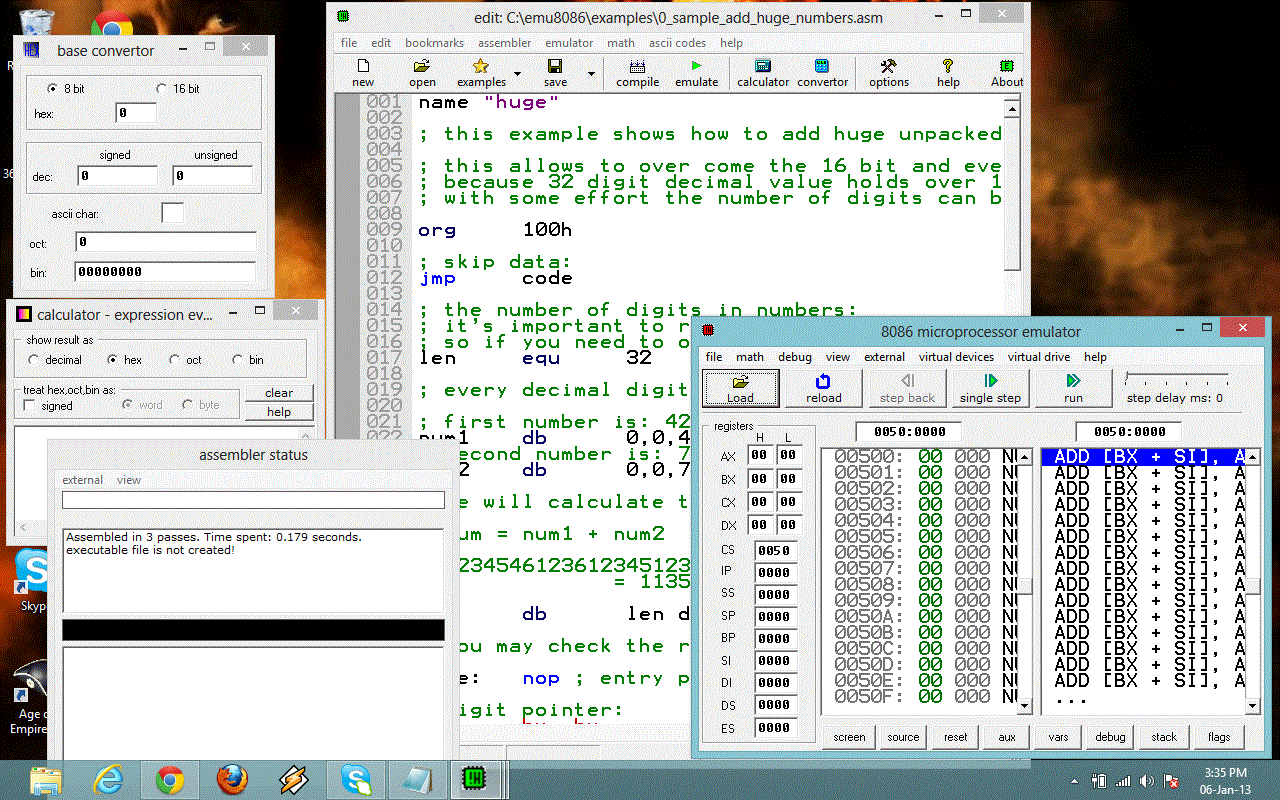Click the stack button in emulator
The height and width of the screenshot is (800, 1280).
click(1163, 737)
